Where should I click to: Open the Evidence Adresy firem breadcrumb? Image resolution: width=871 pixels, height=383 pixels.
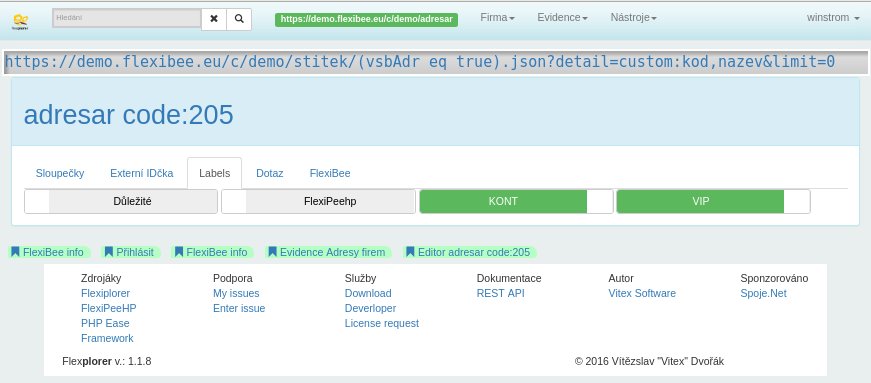click(332, 252)
